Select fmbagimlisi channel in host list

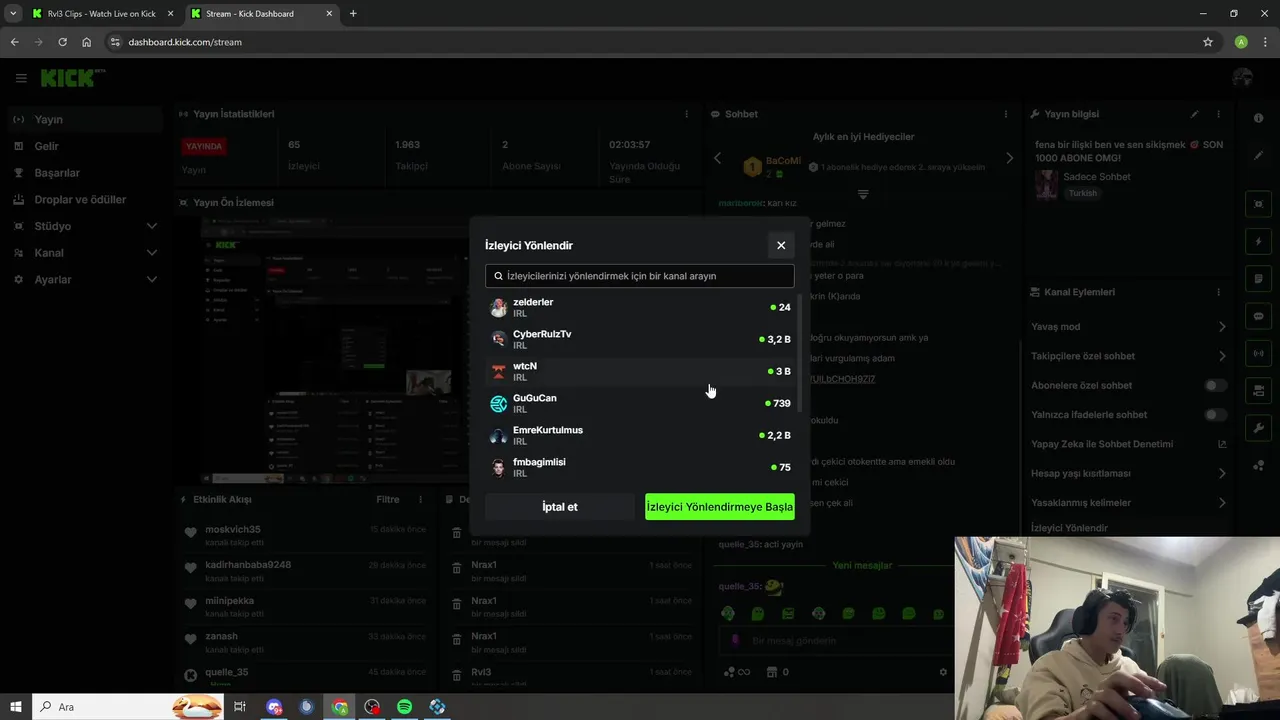pyautogui.click(x=640, y=467)
